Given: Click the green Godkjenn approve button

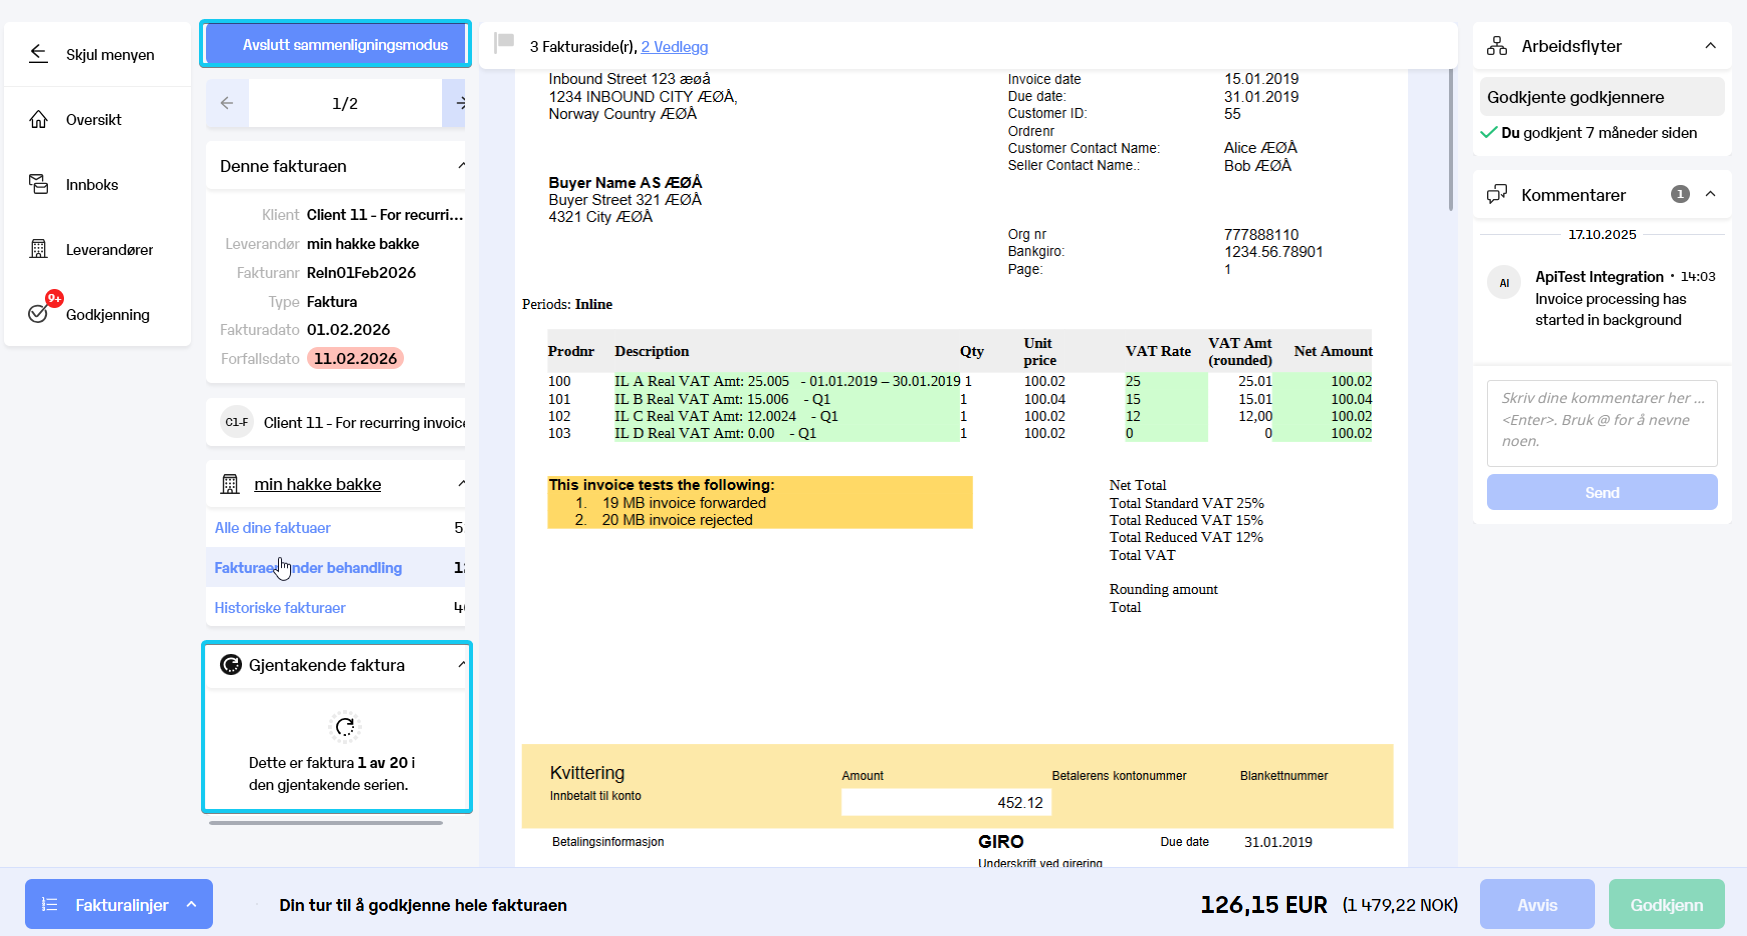Looking at the screenshot, I should 1666,904.
